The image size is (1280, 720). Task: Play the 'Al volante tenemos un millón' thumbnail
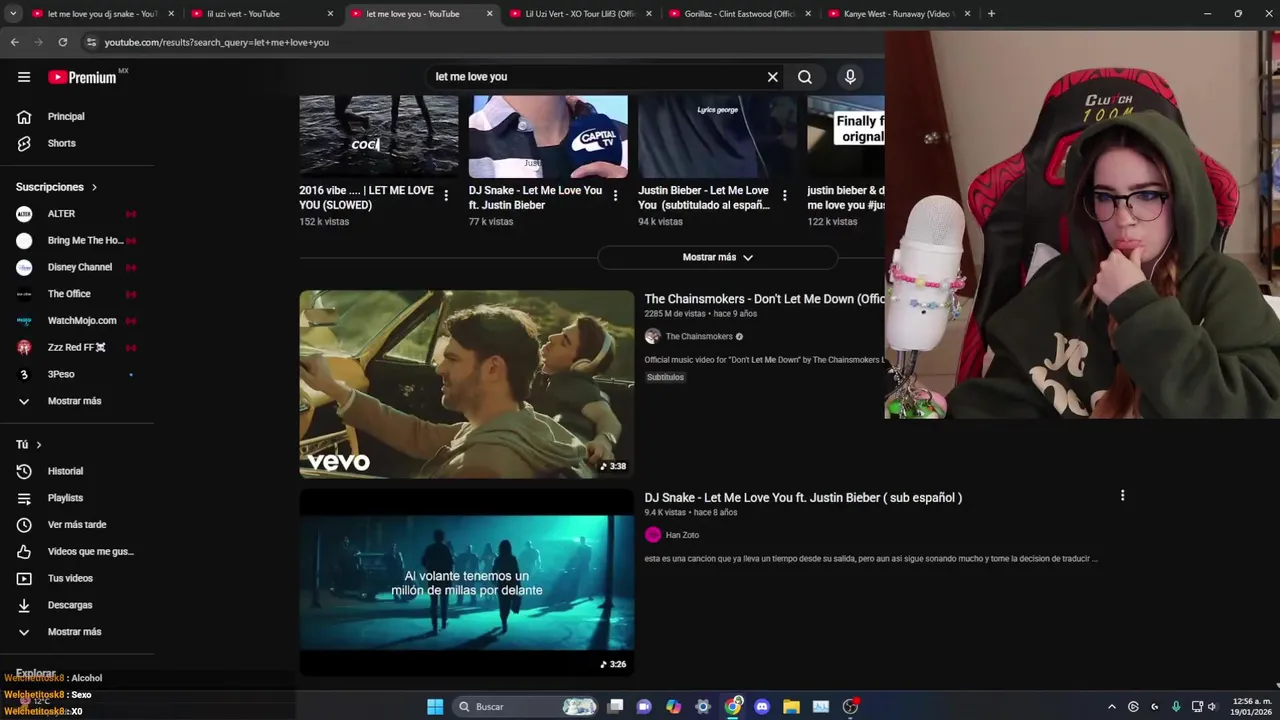tap(466, 582)
